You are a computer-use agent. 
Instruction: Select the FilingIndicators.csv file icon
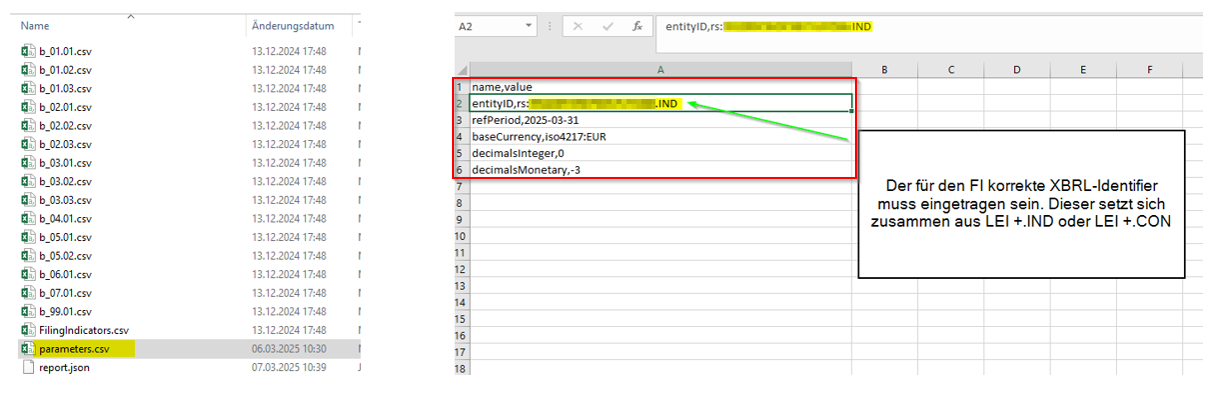click(x=28, y=330)
